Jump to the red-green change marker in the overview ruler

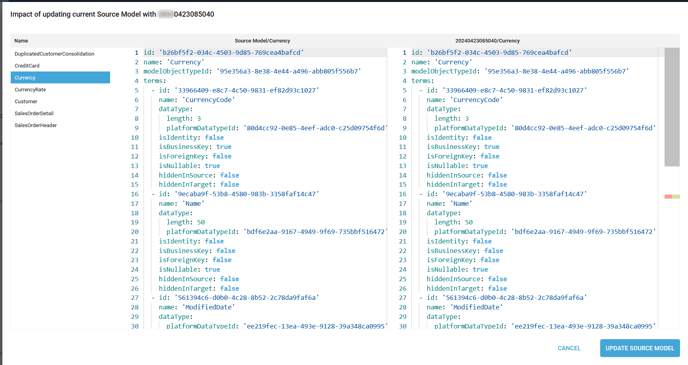(x=672, y=197)
